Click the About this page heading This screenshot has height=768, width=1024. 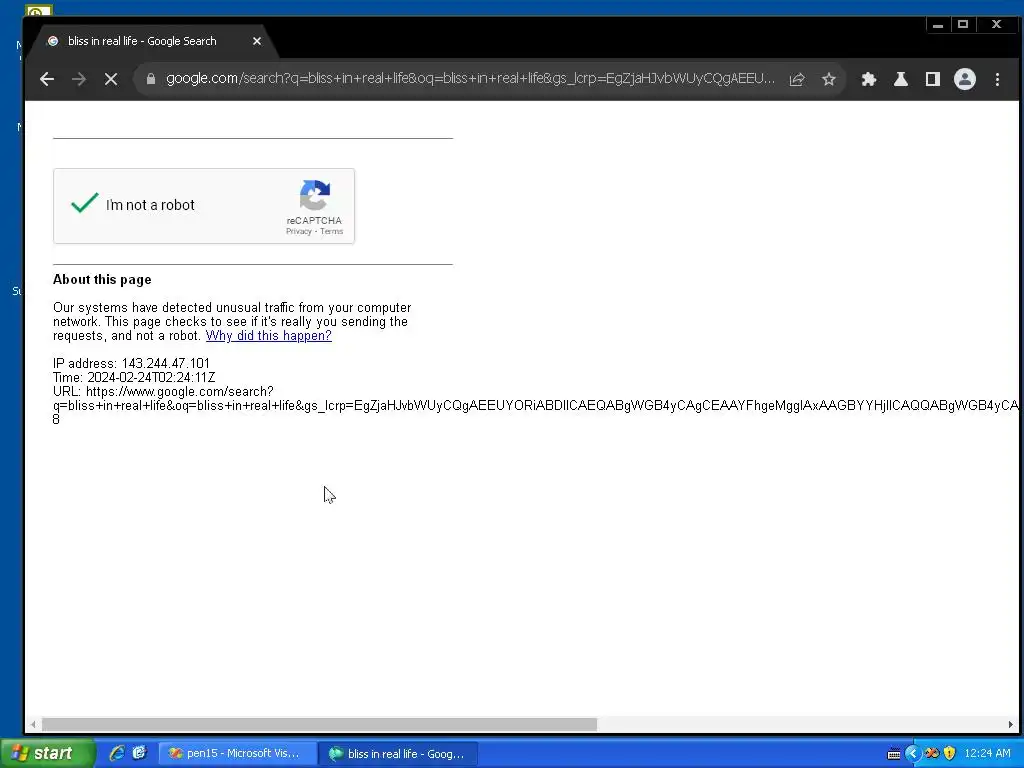(102, 280)
